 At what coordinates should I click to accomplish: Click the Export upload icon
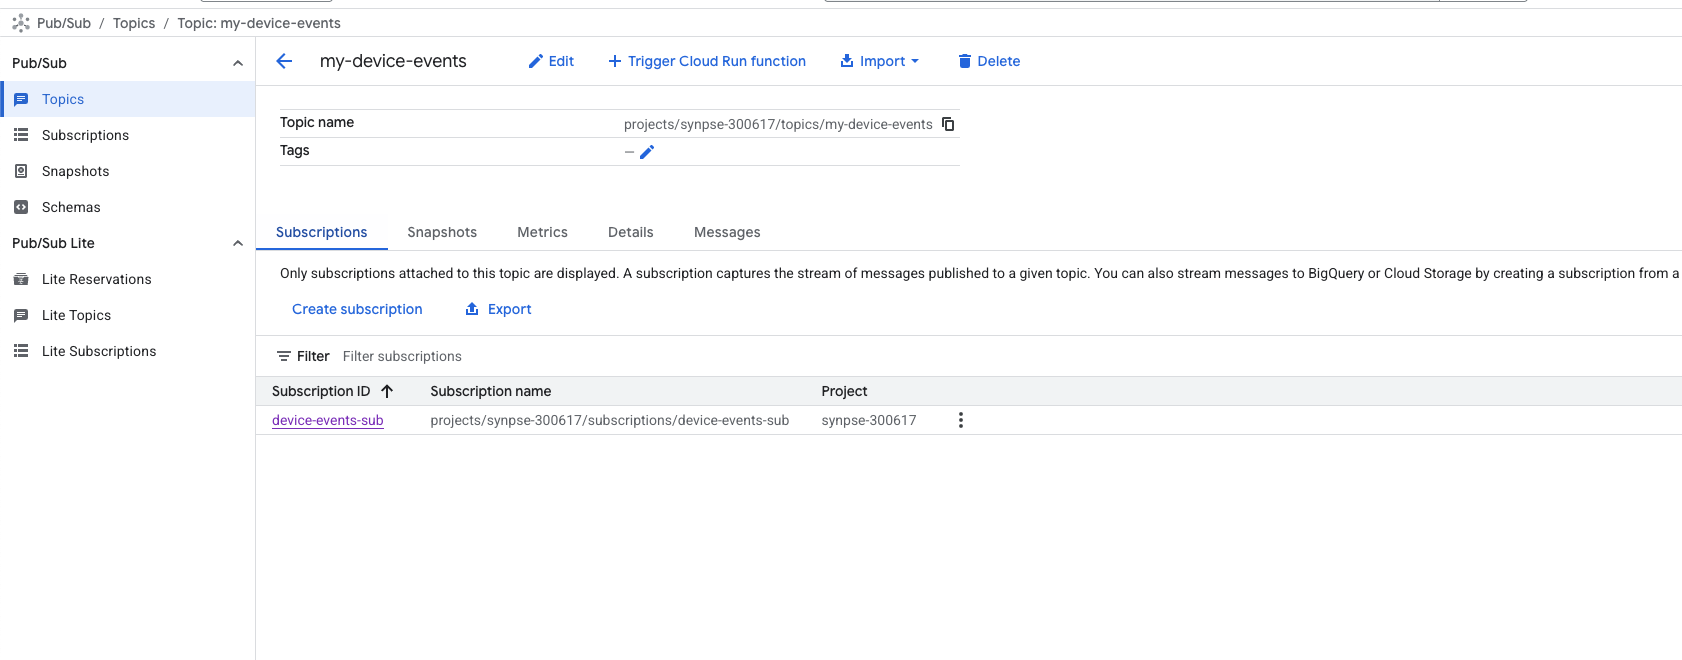pos(472,309)
